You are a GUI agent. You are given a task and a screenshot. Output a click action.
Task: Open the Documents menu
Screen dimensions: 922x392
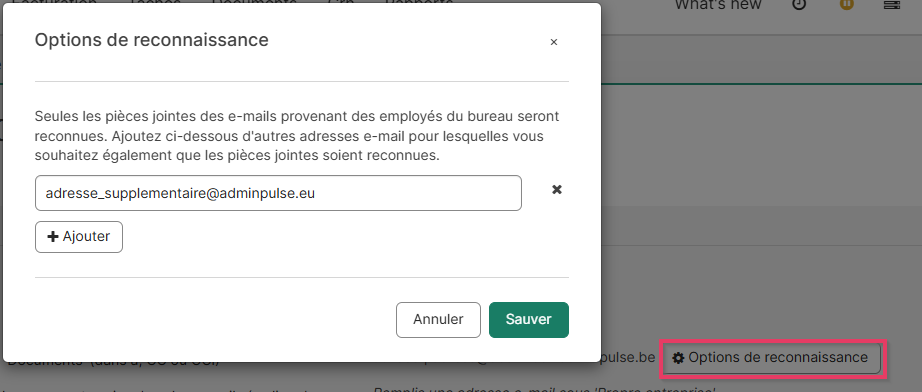(x=254, y=3)
